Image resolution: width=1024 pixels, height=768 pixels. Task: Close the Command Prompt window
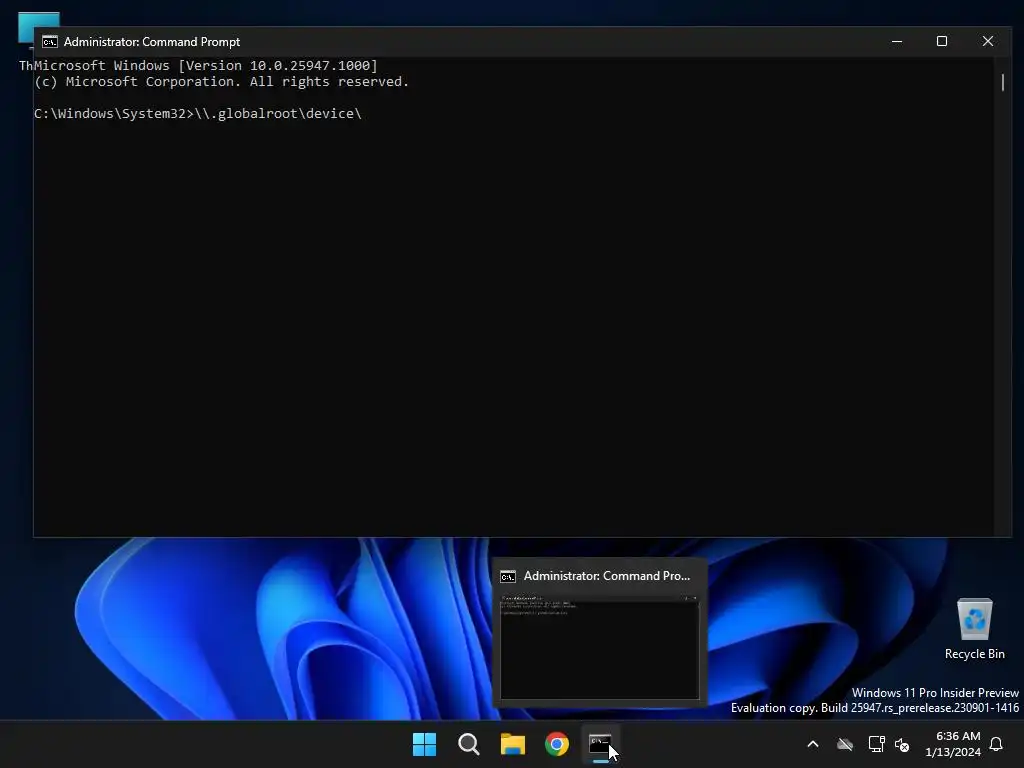pyautogui.click(x=988, y=41)
